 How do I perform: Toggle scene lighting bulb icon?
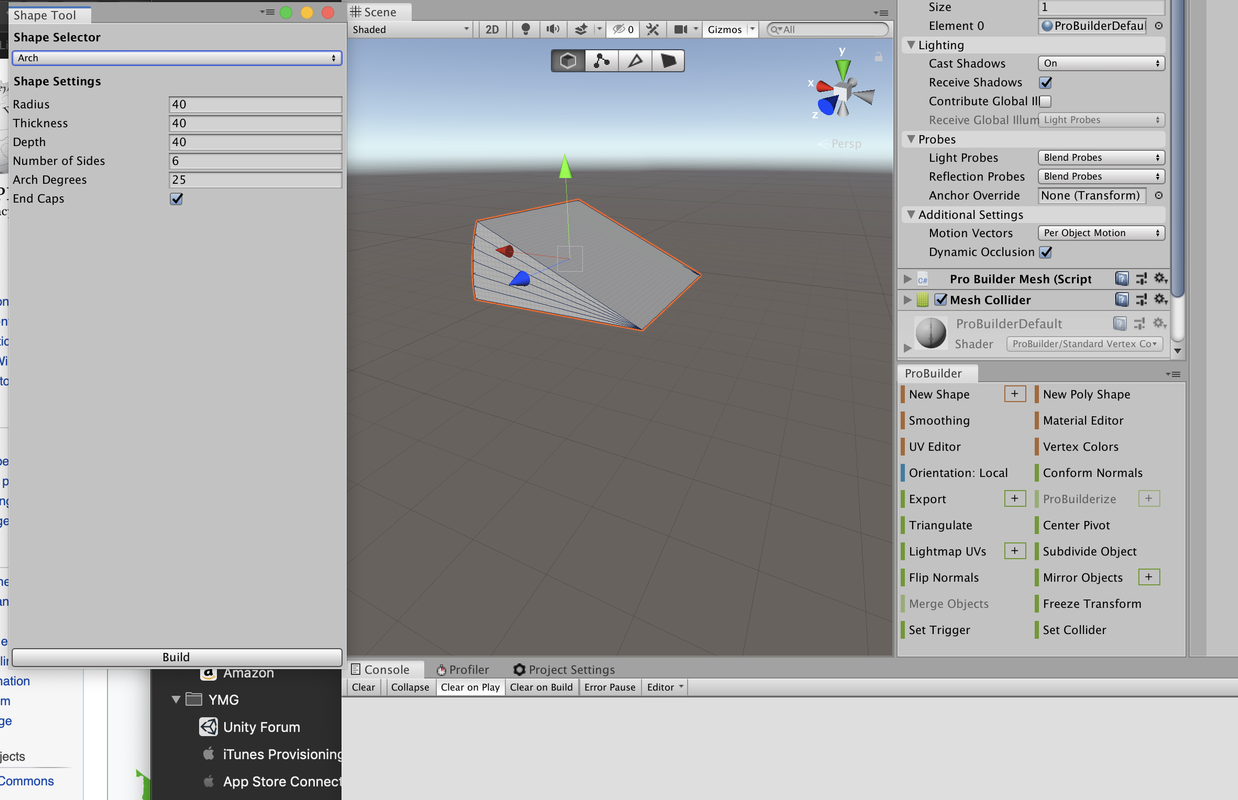pos(526,29)
